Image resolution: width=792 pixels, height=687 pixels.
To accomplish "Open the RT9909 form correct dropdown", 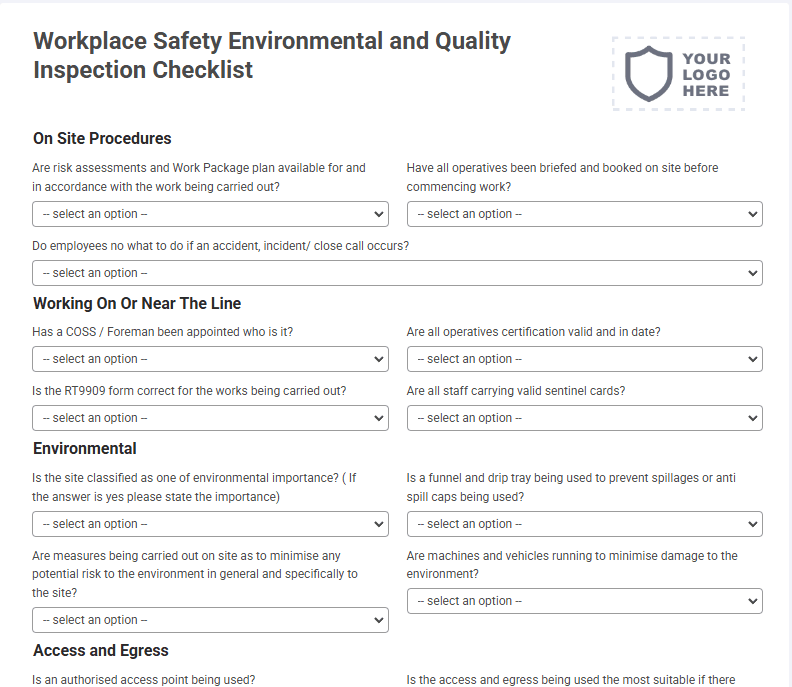I will (x=210, y=418).
